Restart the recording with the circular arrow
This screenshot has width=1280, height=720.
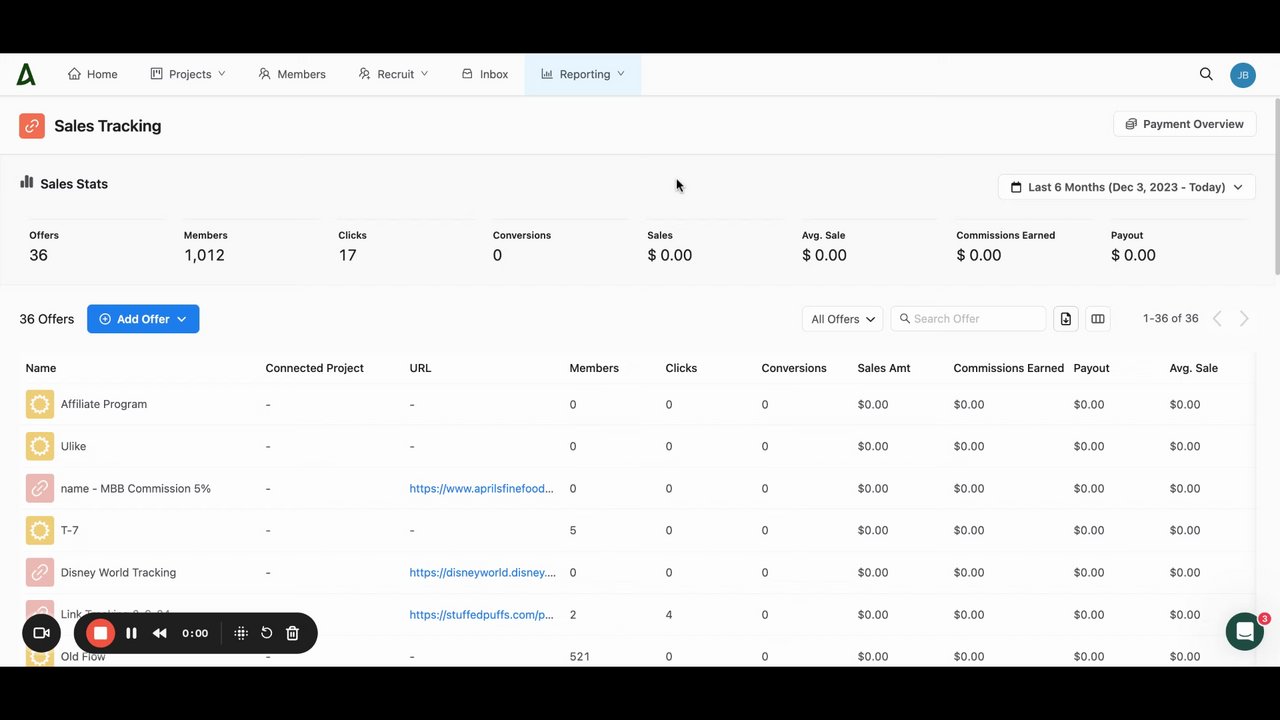point(267,633)
